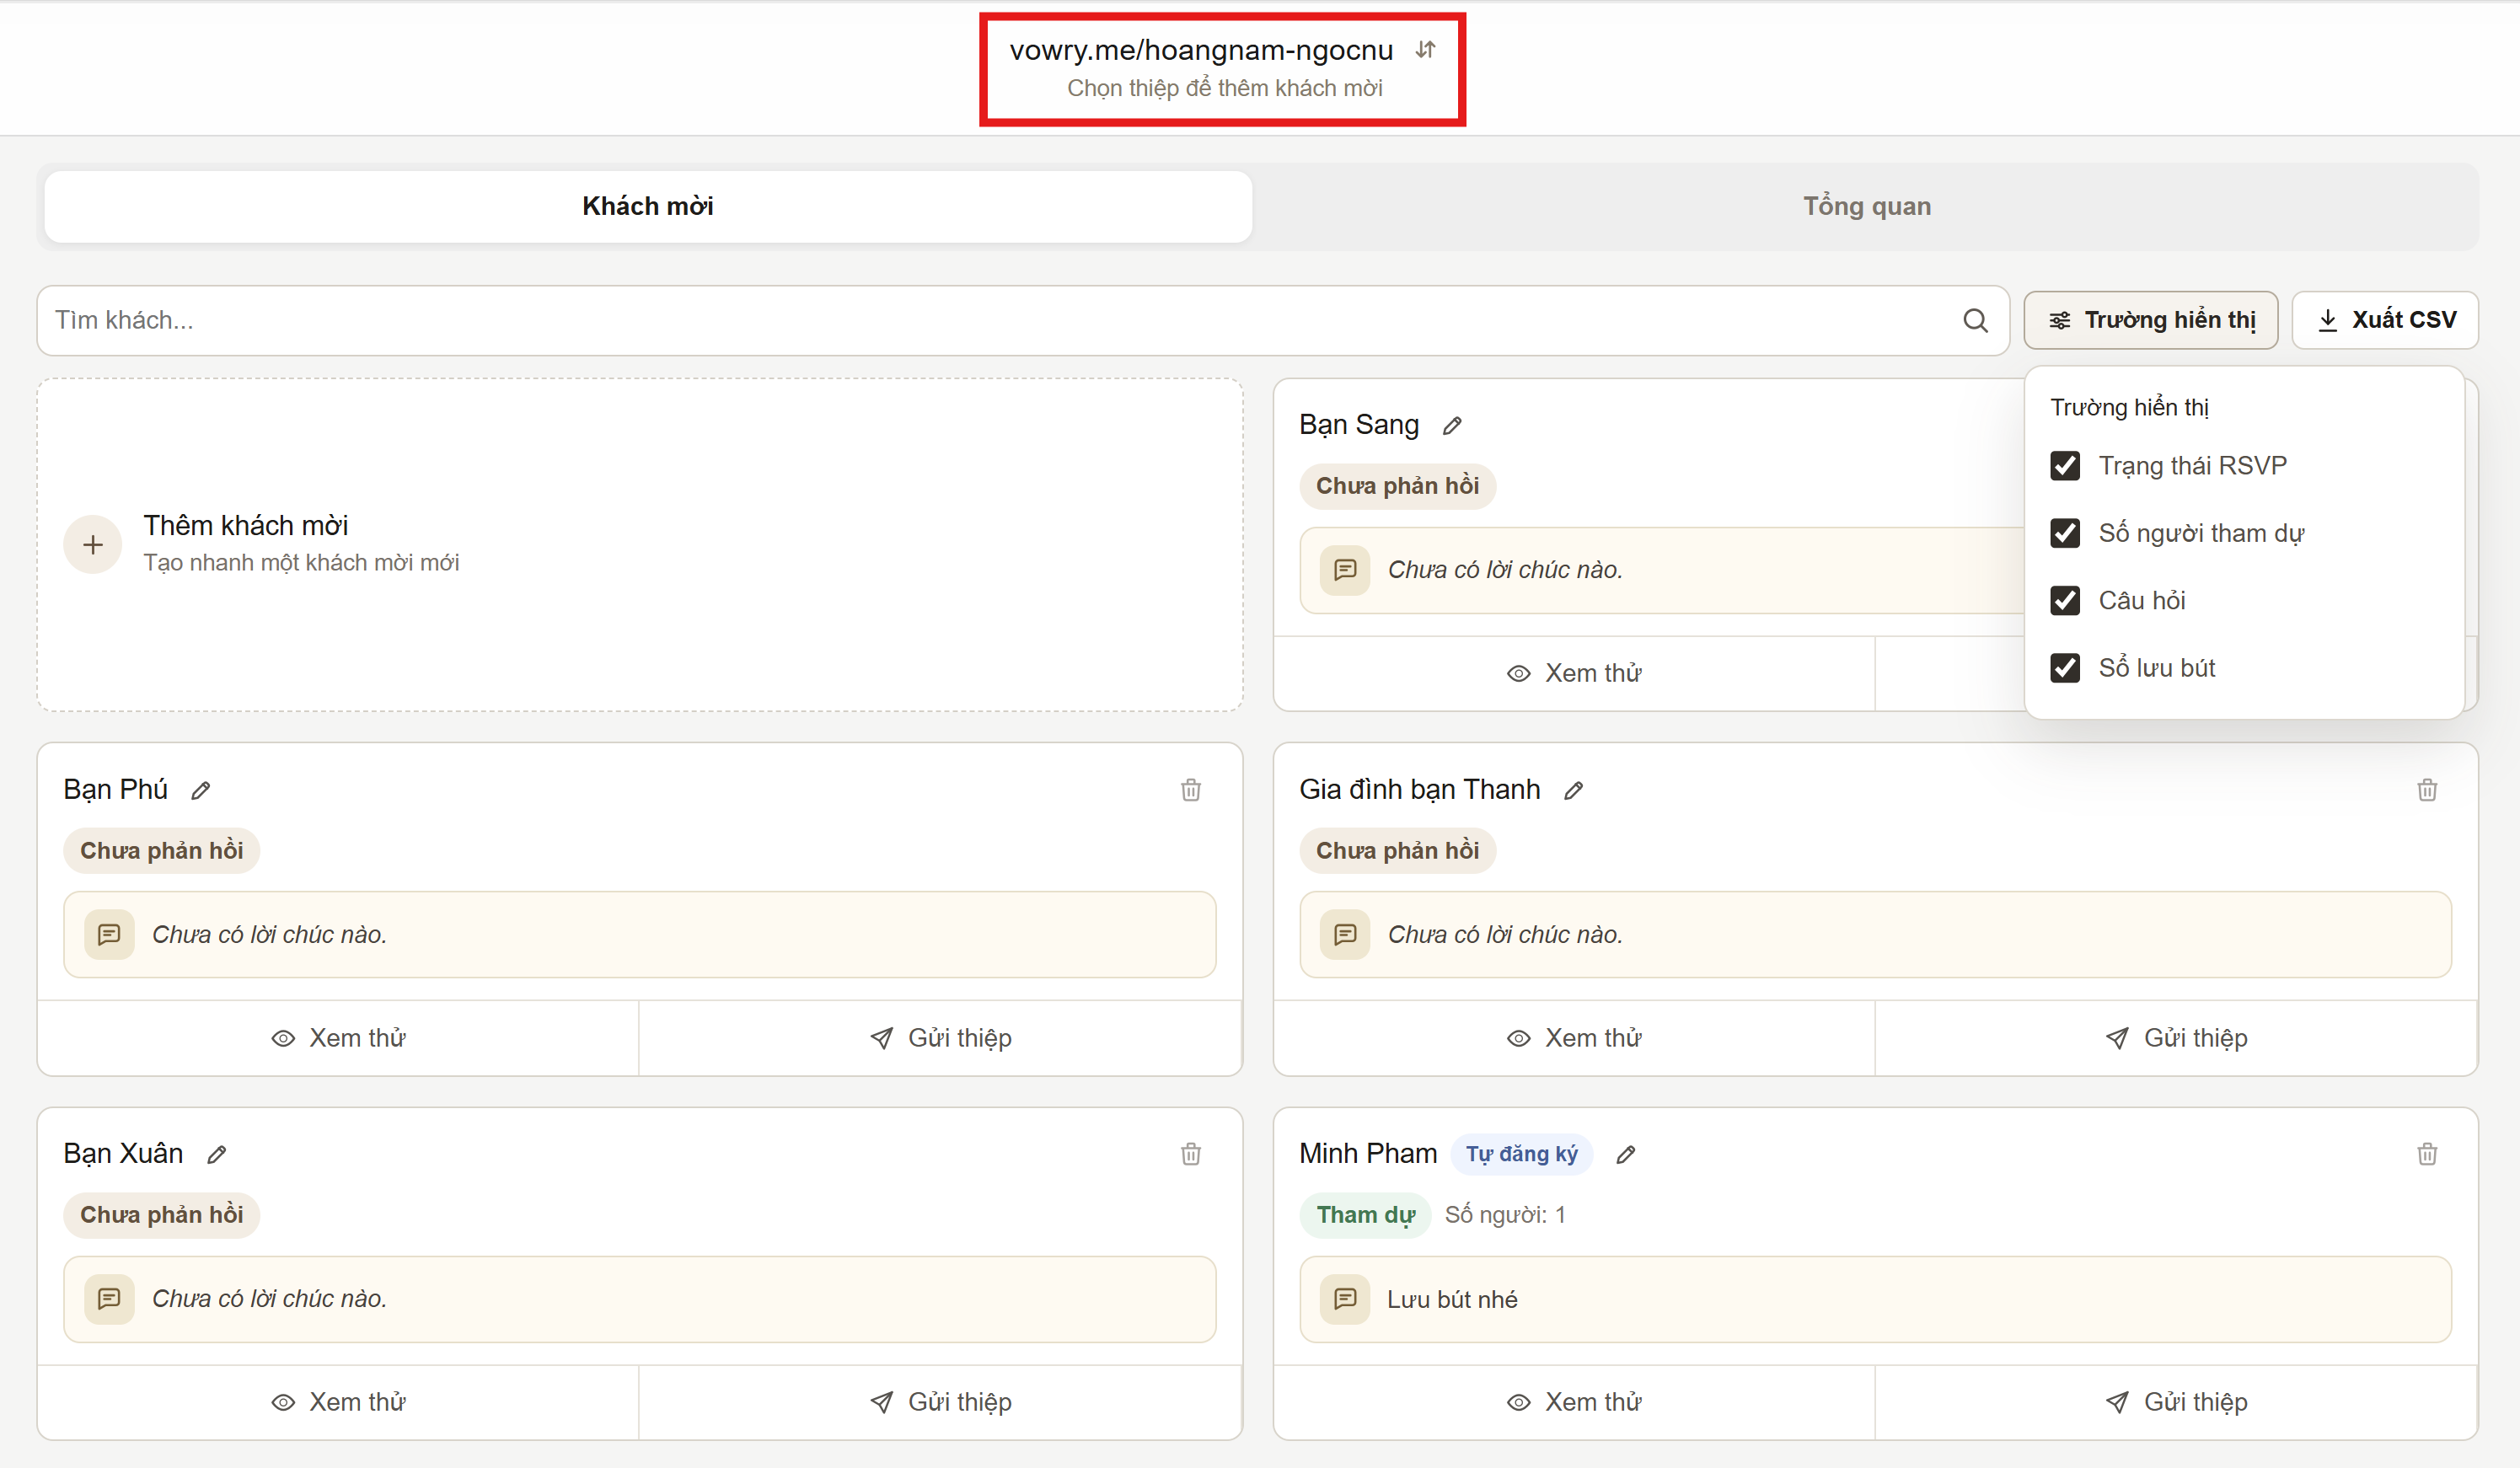Remove Bạn Xuân with trash icon
The width and height of the screenshot is (2520, 1468).
(x=1191, y=1154)
